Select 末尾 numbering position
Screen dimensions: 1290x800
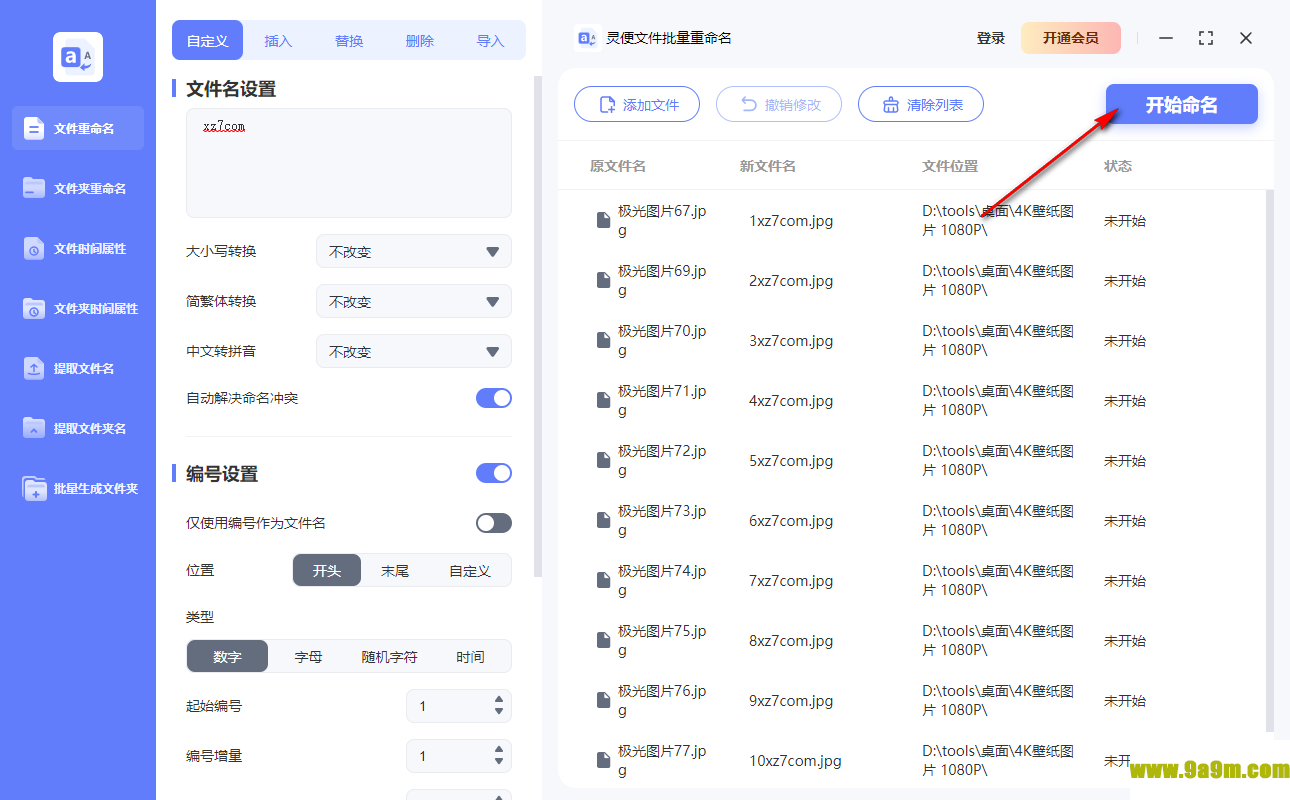pyautogui.click(x=395, y=570)
